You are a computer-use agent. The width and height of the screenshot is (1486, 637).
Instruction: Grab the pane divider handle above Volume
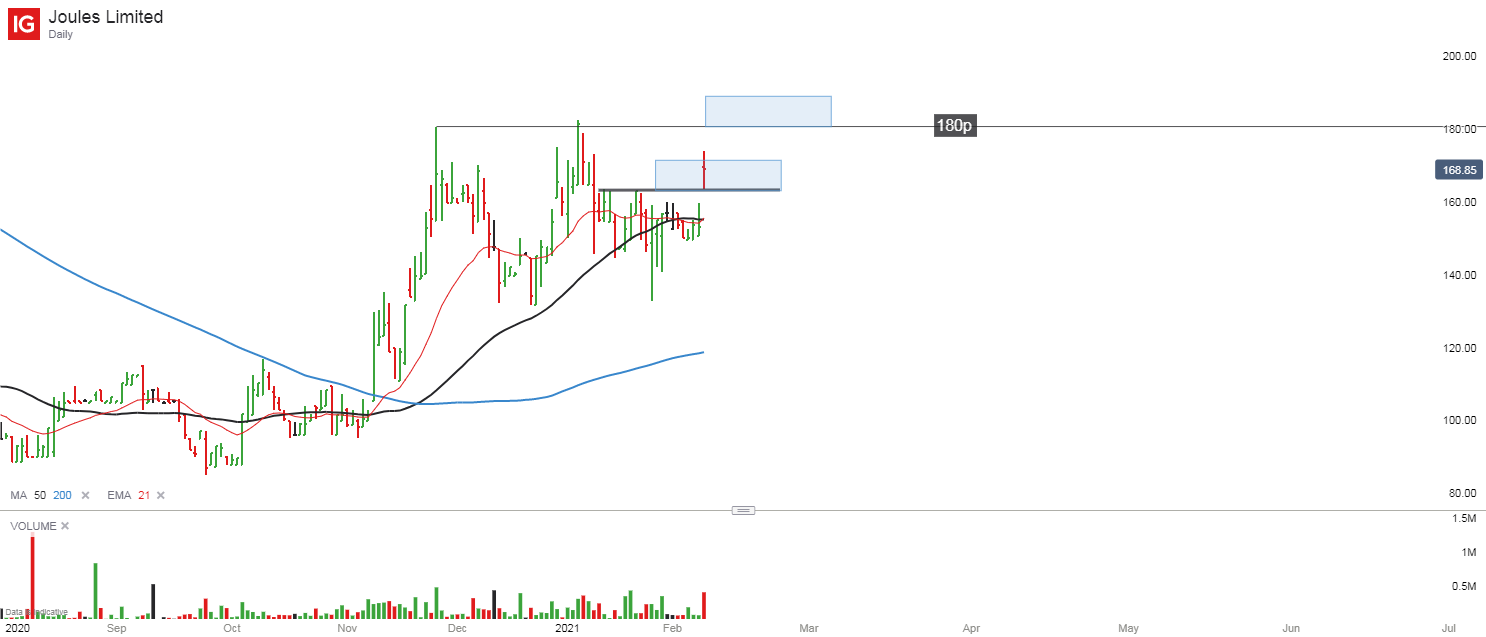pyautogui.click(x=743, y=510)
